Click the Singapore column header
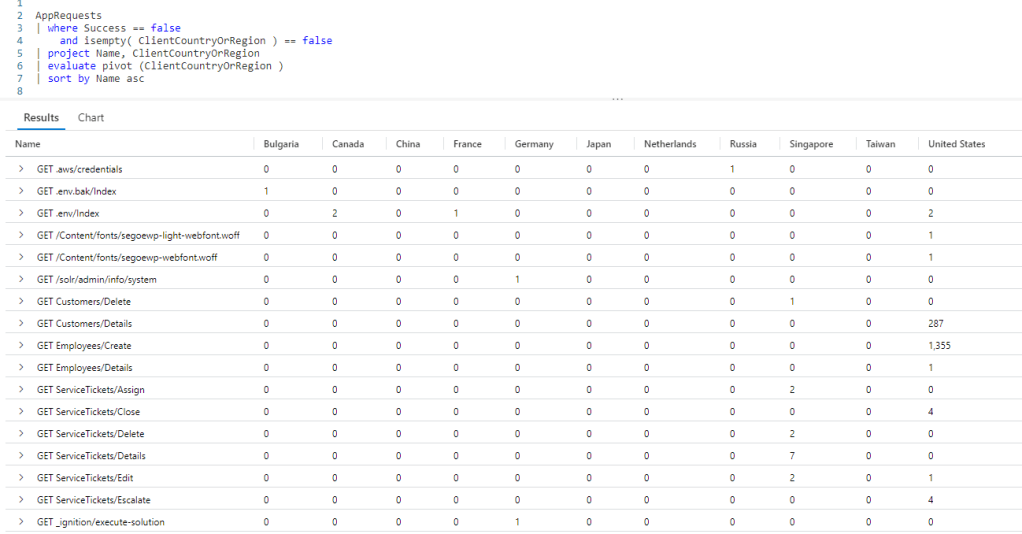 [x=810, y=144]
